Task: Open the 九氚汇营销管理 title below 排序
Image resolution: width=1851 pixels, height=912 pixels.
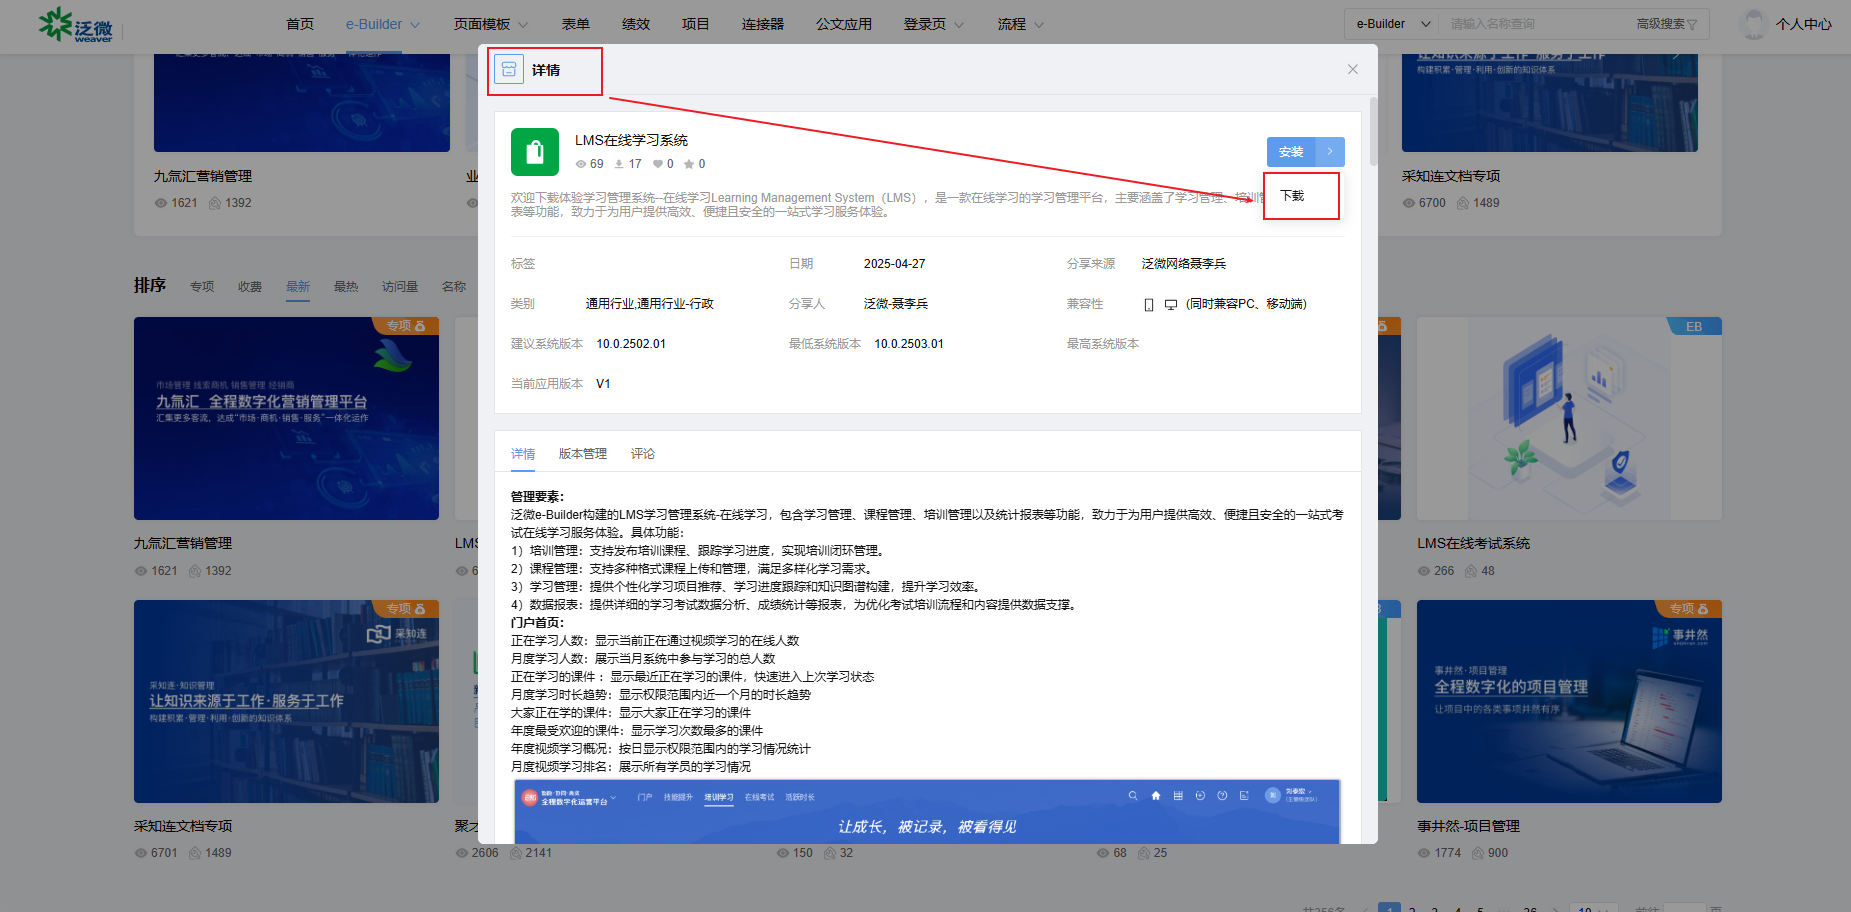Action: point(183,543)
